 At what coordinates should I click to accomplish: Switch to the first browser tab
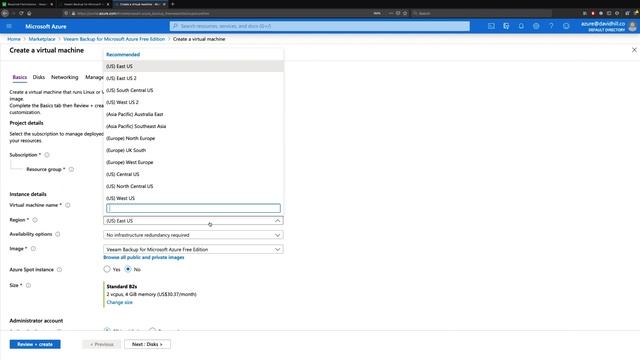point(28,4)
